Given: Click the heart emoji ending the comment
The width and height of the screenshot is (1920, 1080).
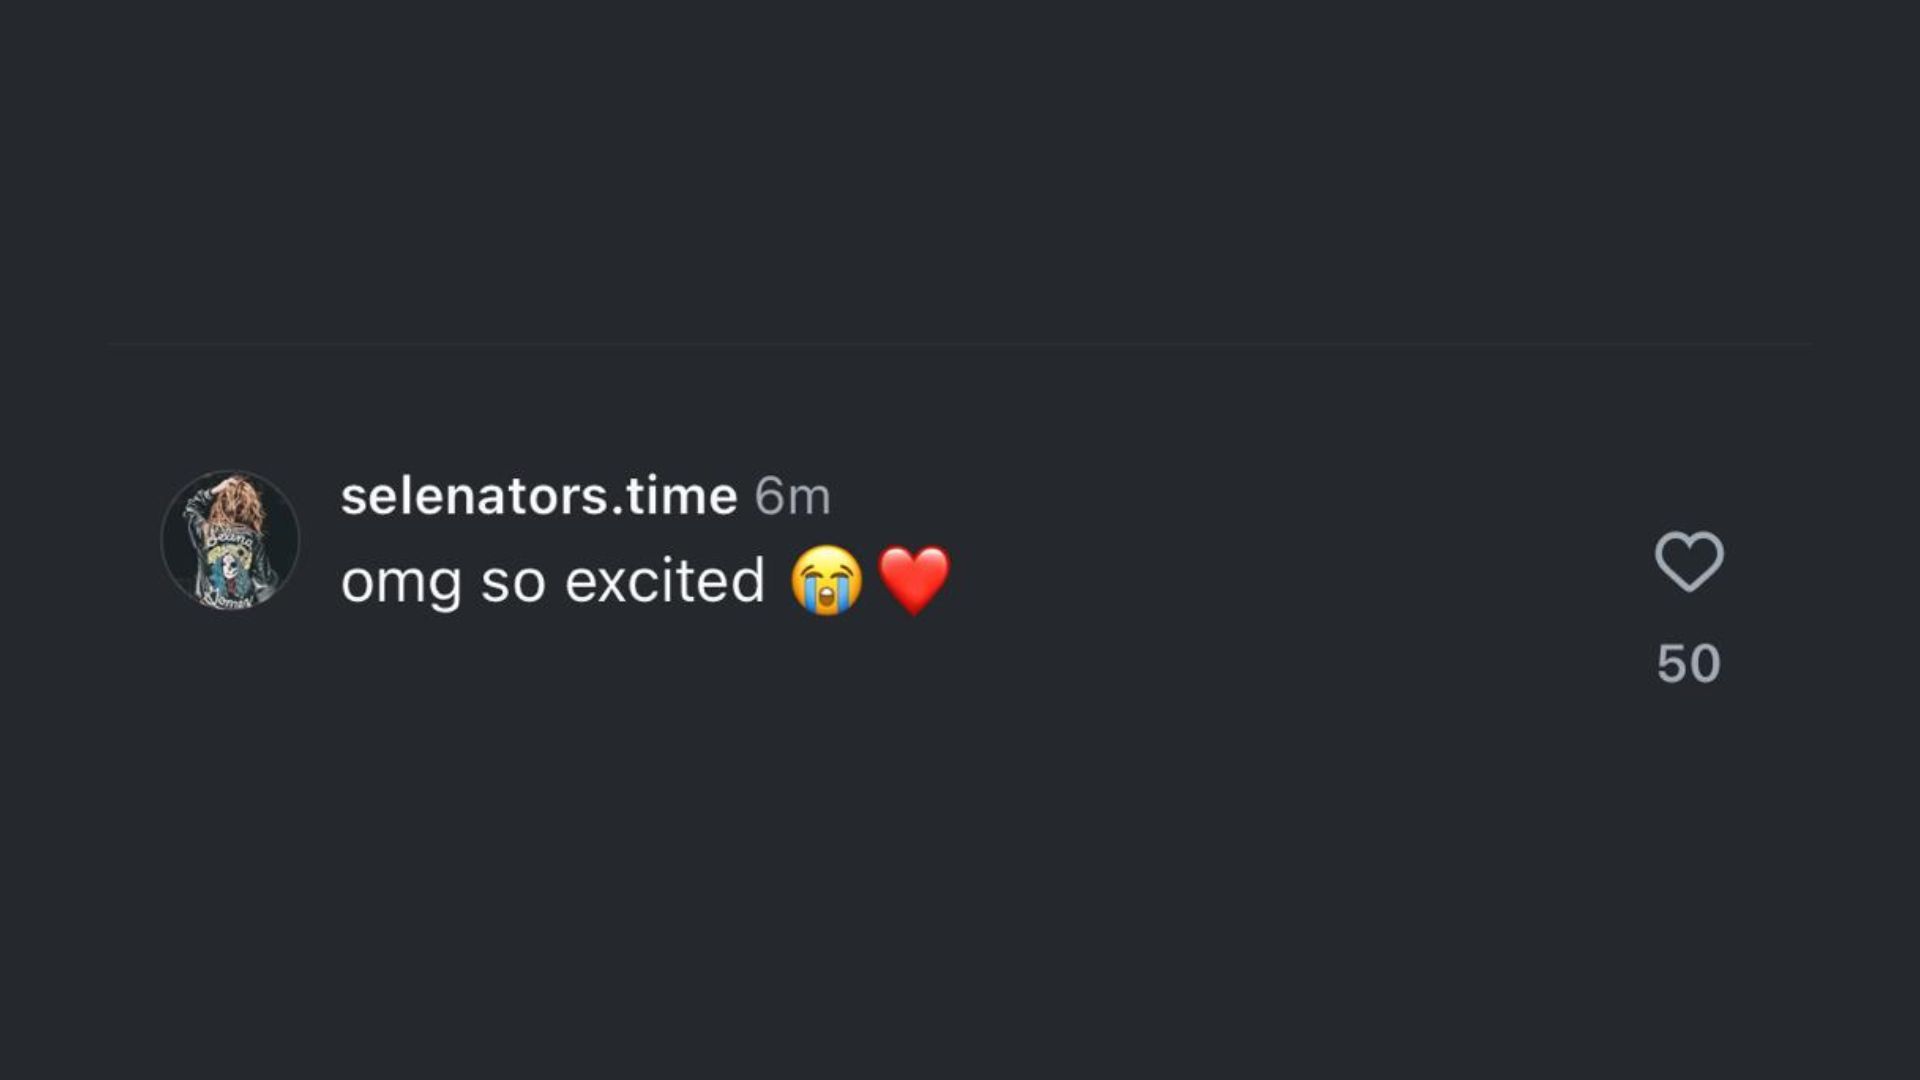Looking at the screenshot, I should tap(913, 580).
